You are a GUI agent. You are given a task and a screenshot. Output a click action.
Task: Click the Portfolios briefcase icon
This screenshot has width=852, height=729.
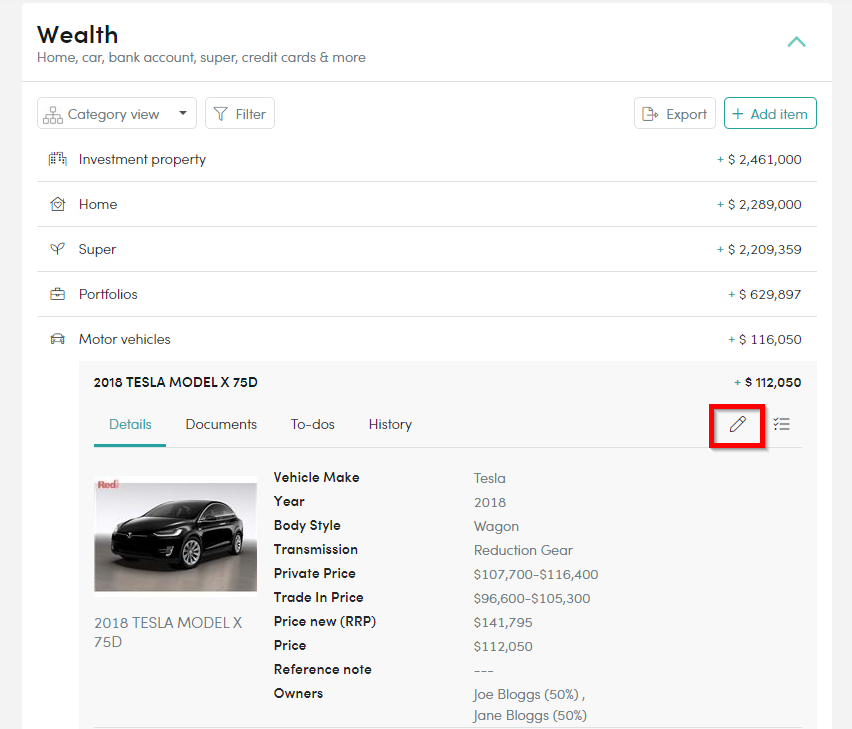pos(58,294)
